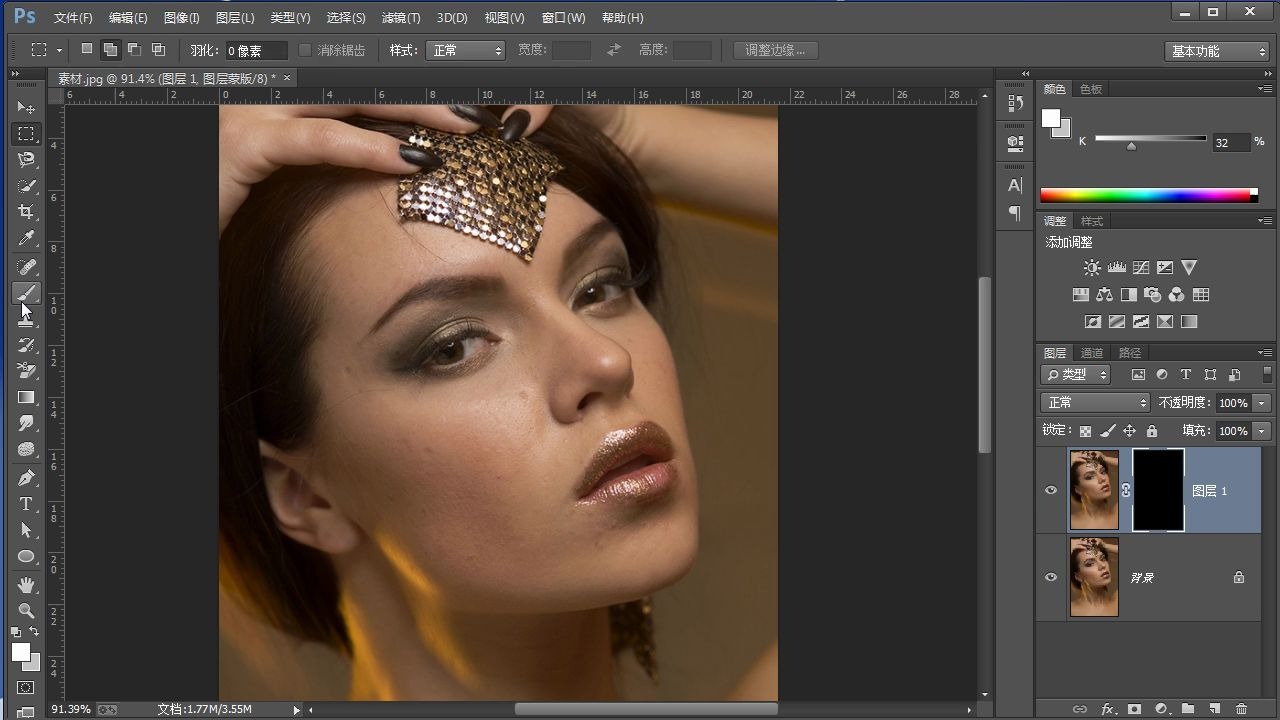This screenshot has width=1280, height=720.
Task: Hide the 背景 layer visibility eye
Action: (x=1050, y=577)
